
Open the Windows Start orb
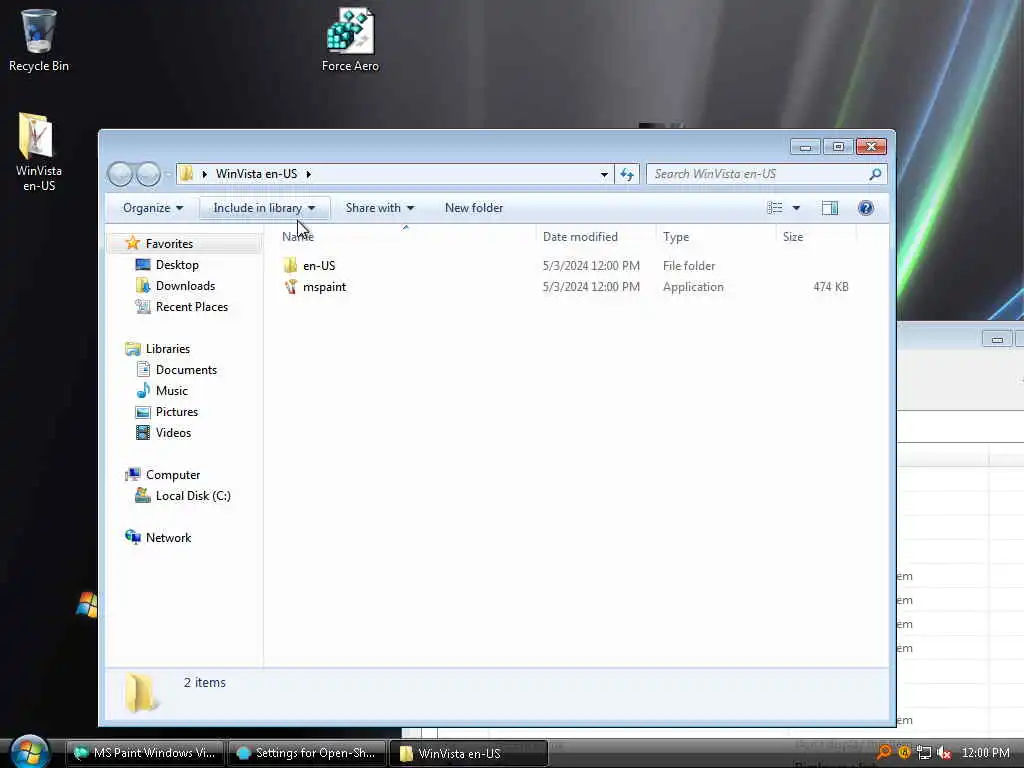(29, 751)
